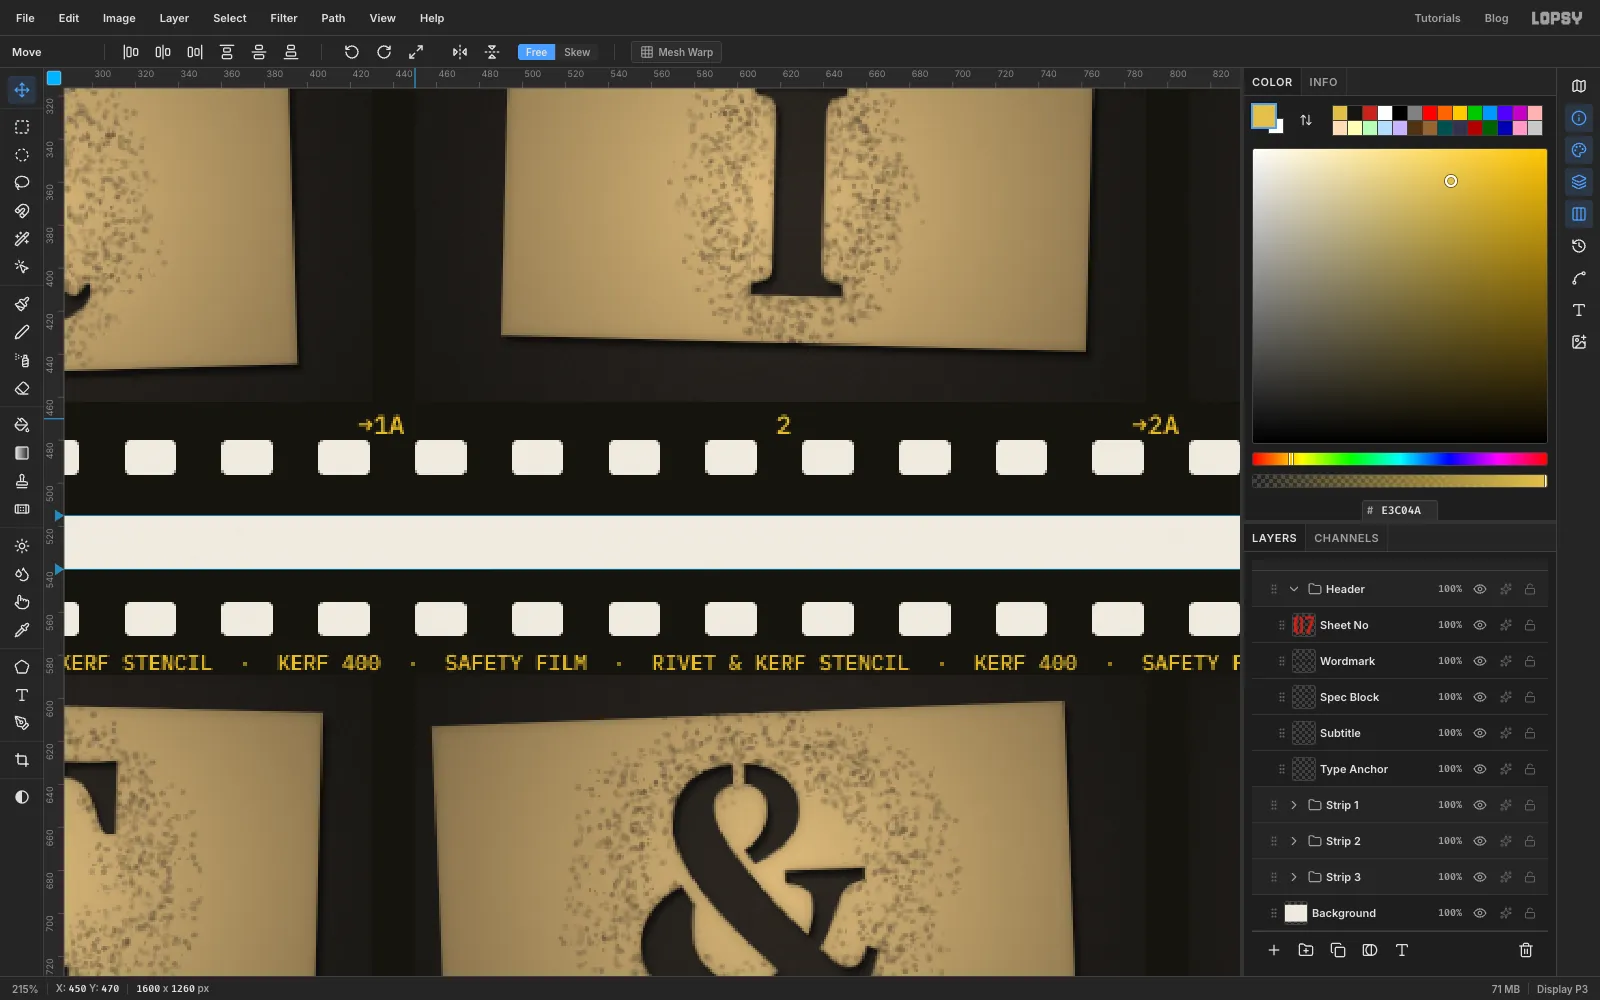Expand the Strip 1 group
Viewport: 1600px width, 1000px height.
[1294, 805]
